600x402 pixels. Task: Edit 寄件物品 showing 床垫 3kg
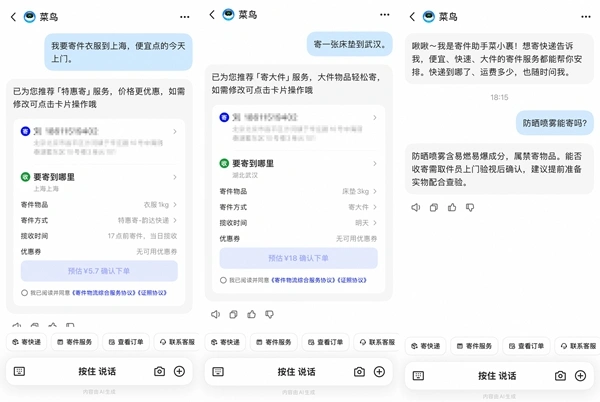(298, 191)
